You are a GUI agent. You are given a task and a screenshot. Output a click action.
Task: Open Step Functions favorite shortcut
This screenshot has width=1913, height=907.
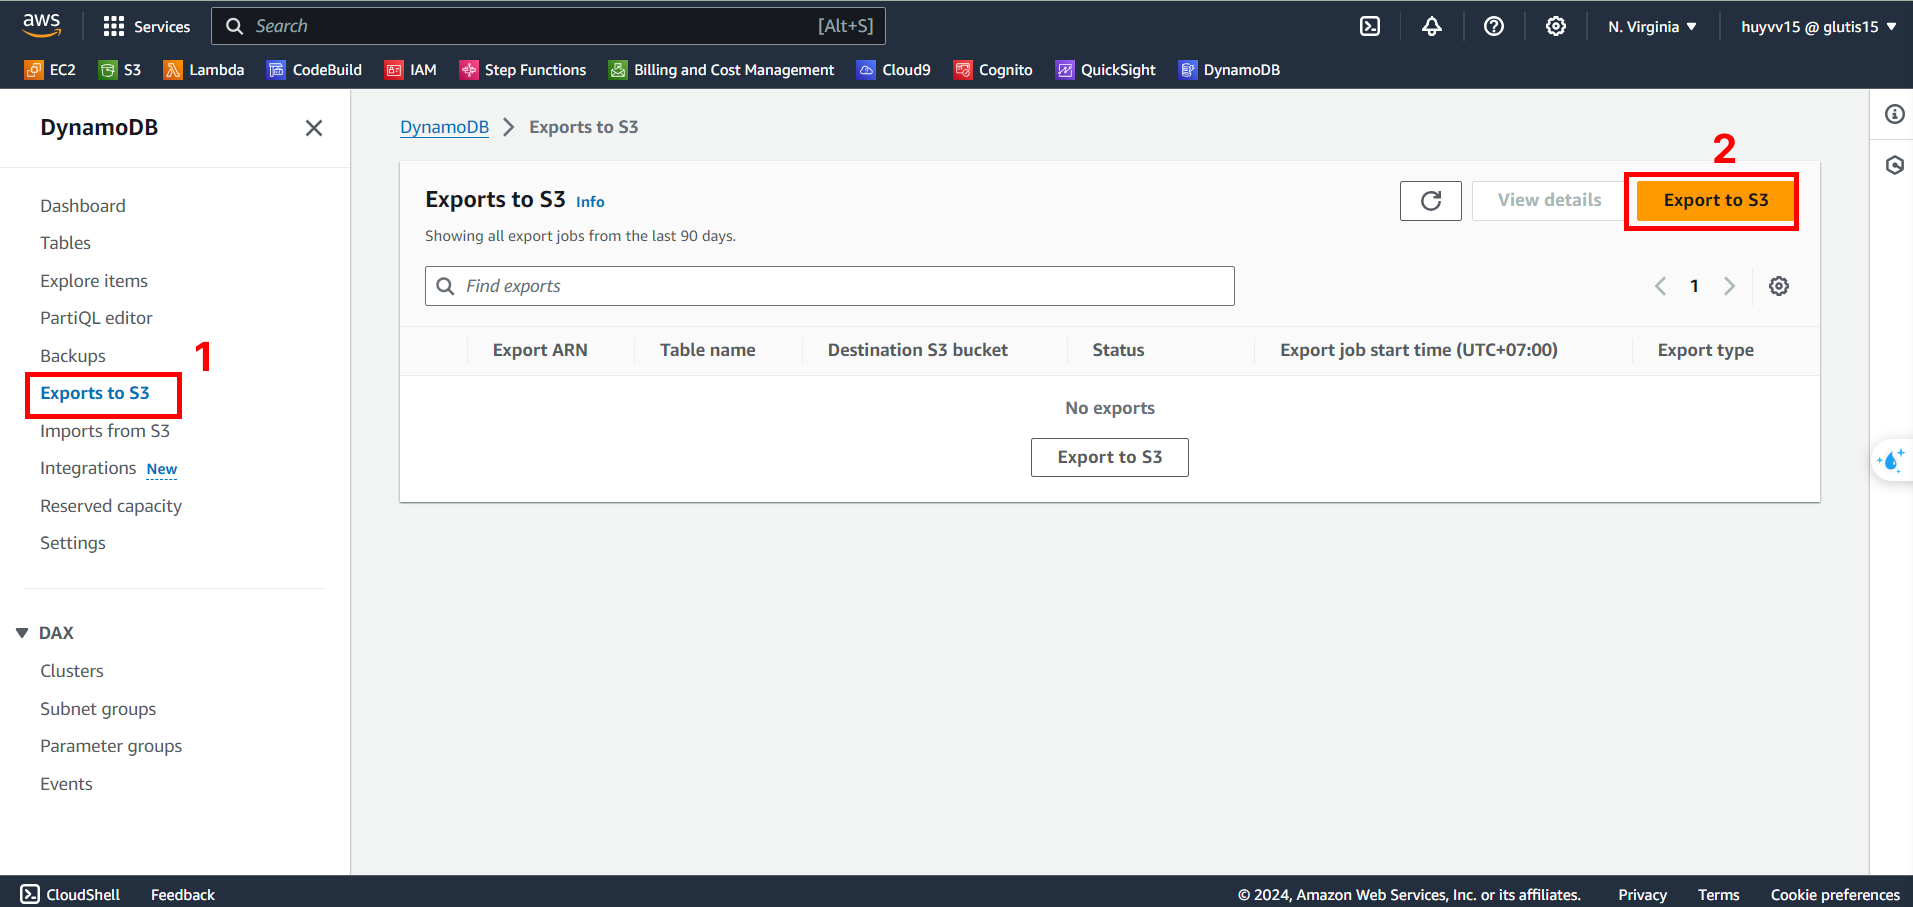click(523, 70)
